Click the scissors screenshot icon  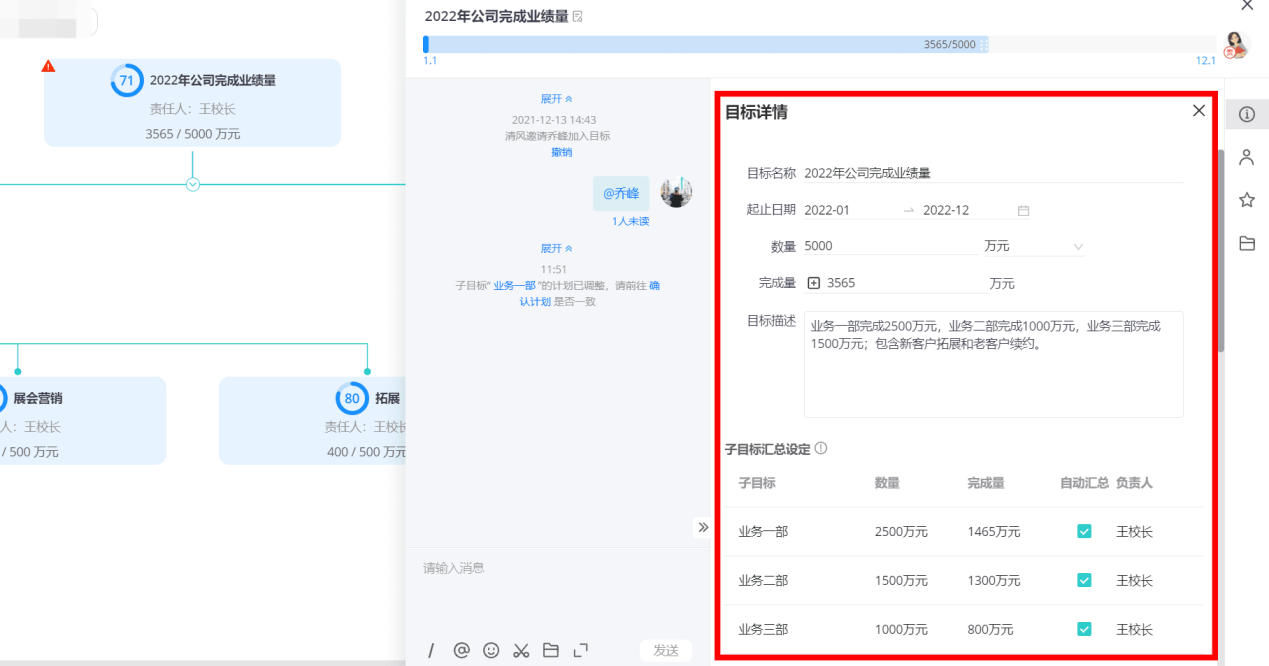click(x=521, y=650)
